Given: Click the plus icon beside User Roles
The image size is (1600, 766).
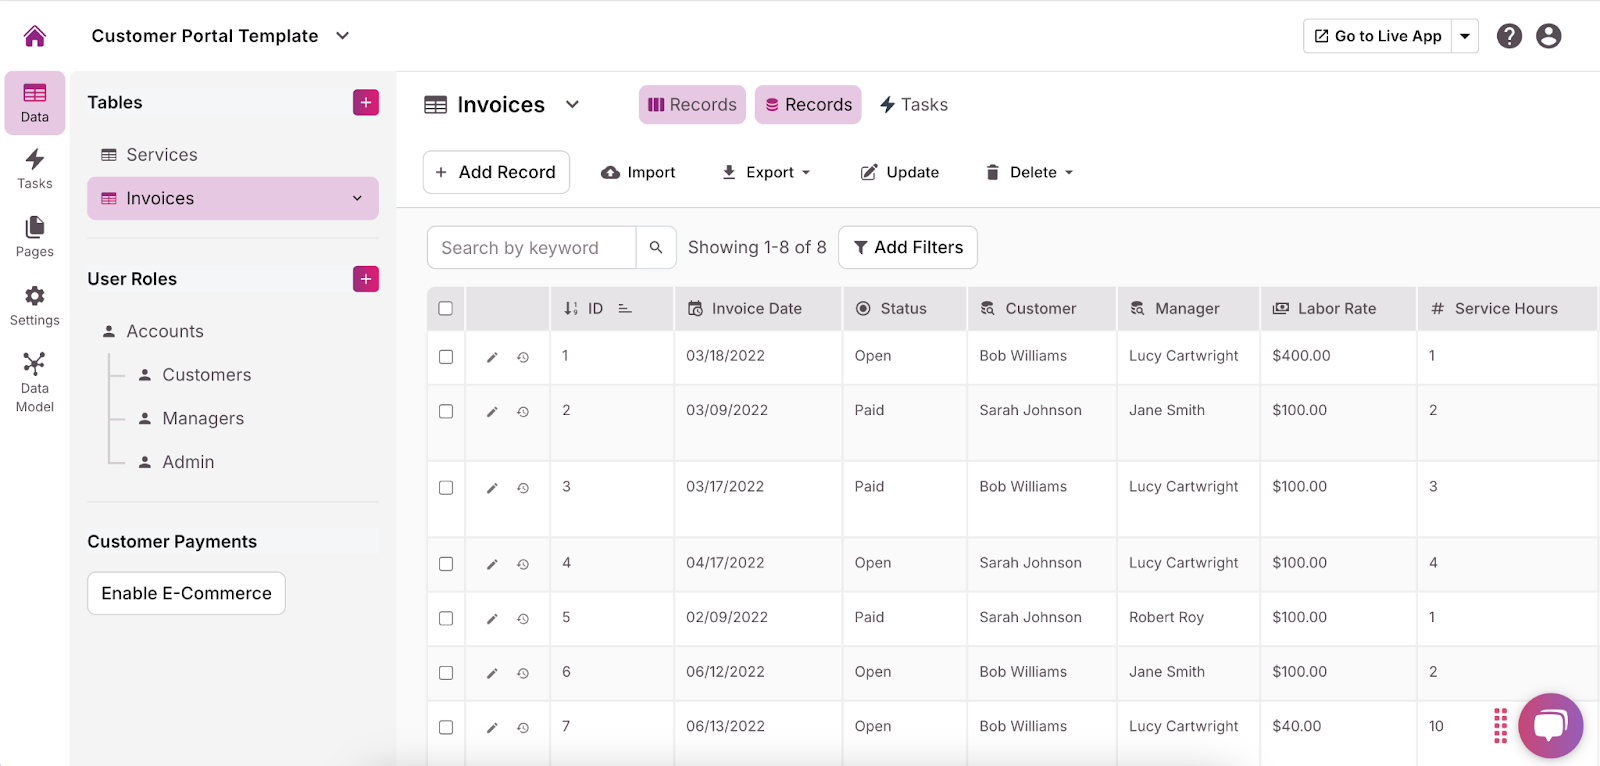Looking at the screenshot, I should pyautogui.click(x=366, y=279).
